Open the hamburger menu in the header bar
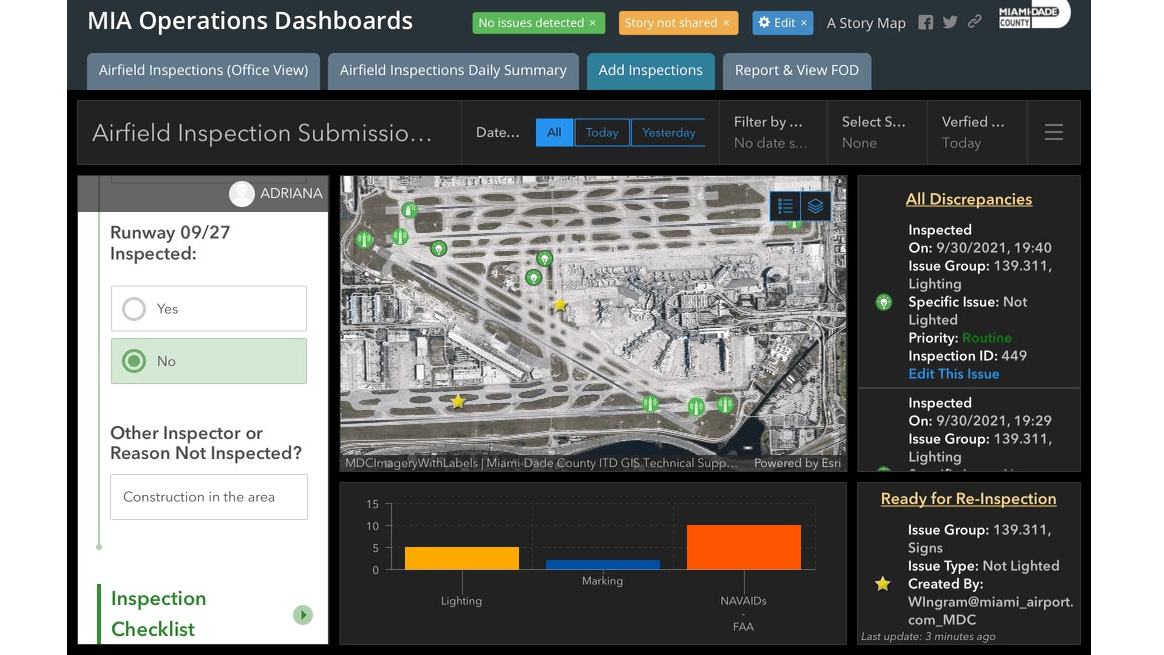1164x655 pixels. pos(1053,132)
